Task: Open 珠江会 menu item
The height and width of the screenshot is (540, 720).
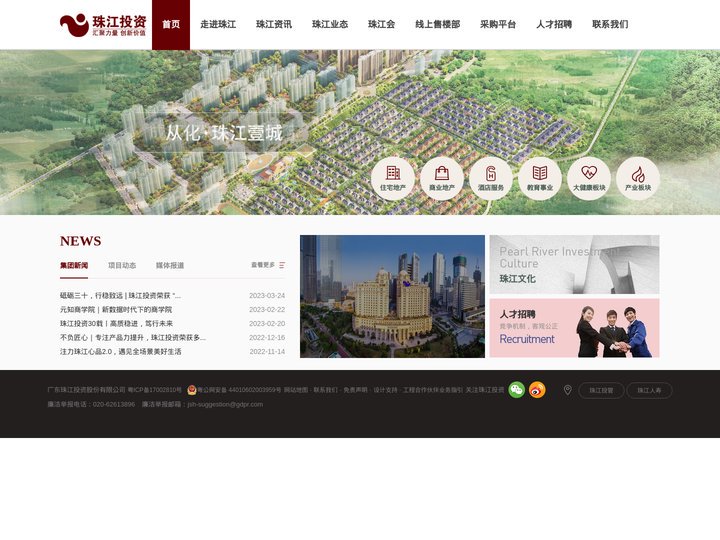Action: 382,24
